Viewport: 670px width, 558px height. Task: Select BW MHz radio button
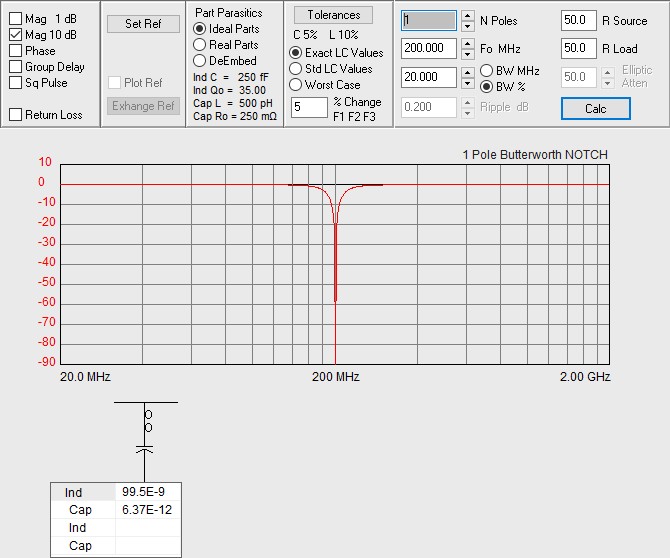coord(487,70)
